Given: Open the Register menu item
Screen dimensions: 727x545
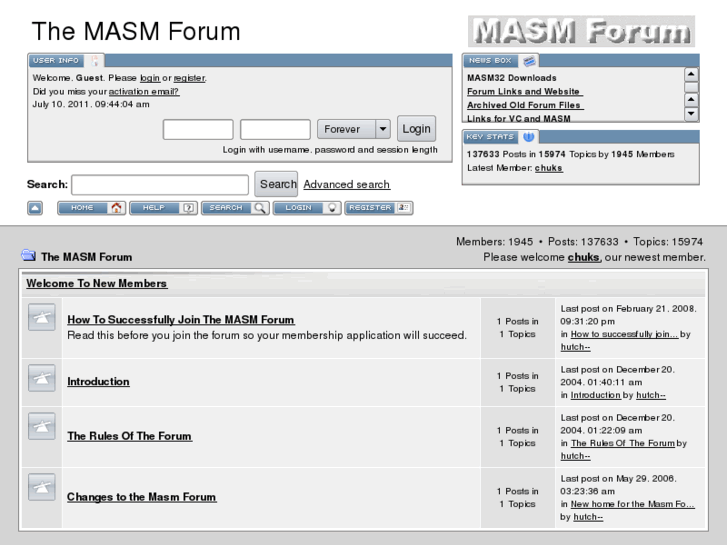Looking at the screenshot, I should point(379,208).
